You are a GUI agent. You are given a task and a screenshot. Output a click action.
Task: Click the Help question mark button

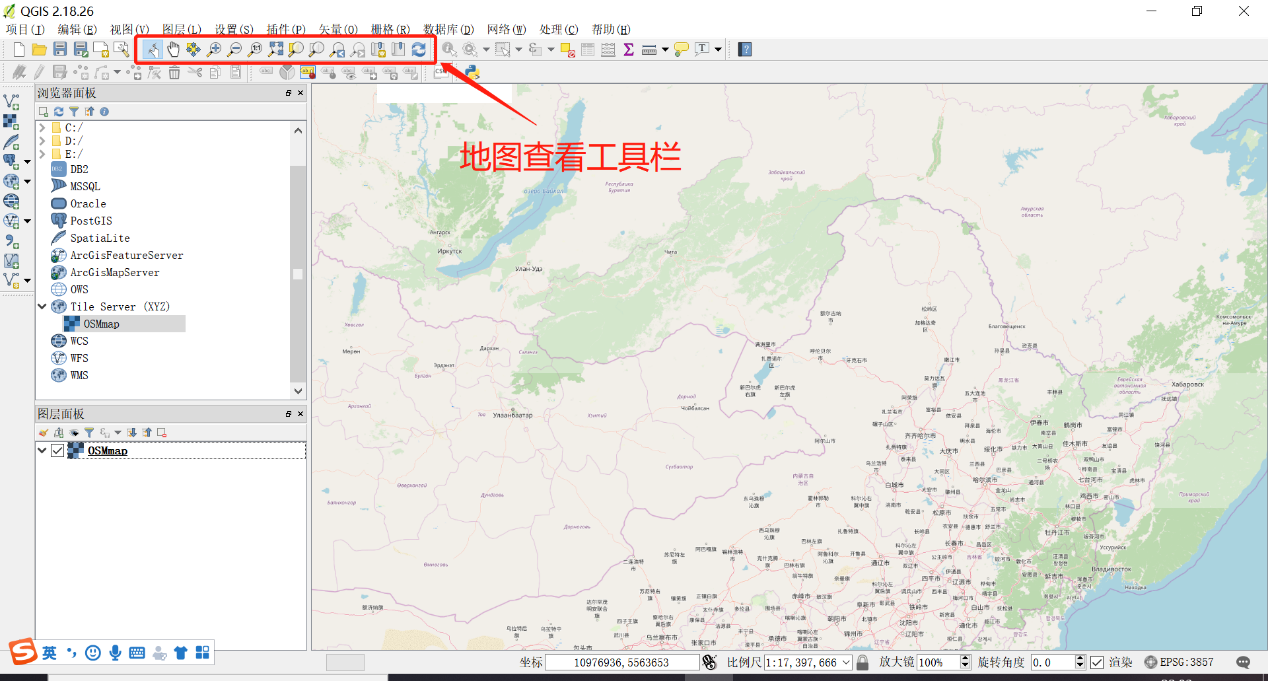[x=744, y=48]
